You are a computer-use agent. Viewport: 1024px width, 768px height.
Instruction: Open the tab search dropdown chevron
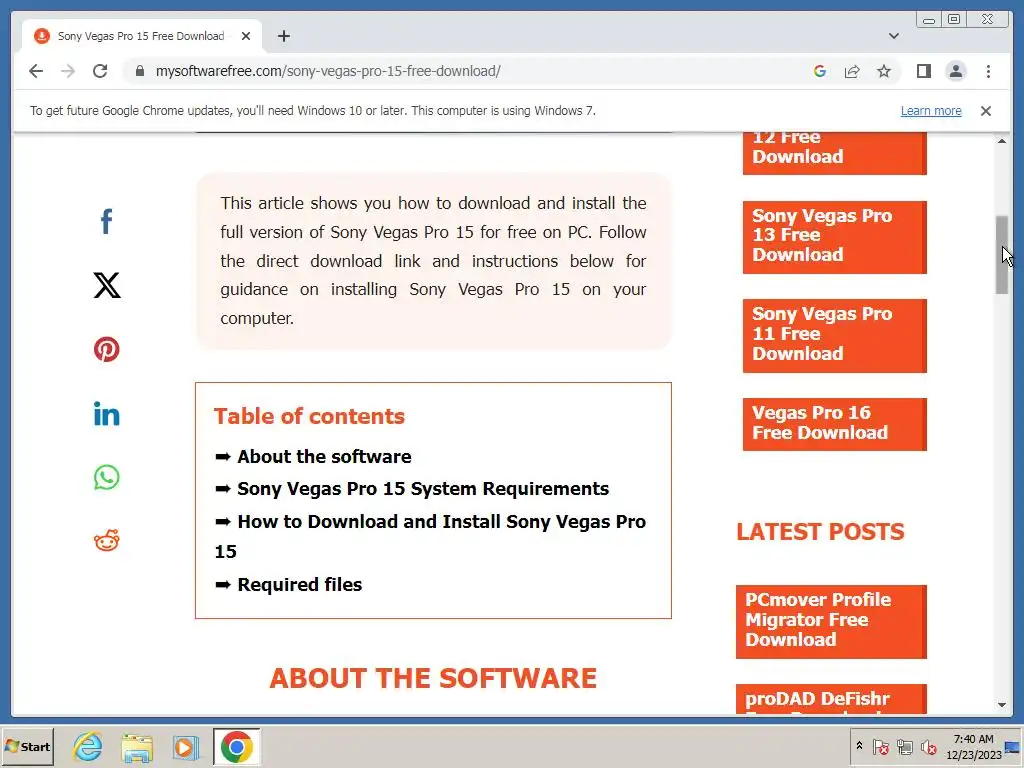tap(893, 36)
